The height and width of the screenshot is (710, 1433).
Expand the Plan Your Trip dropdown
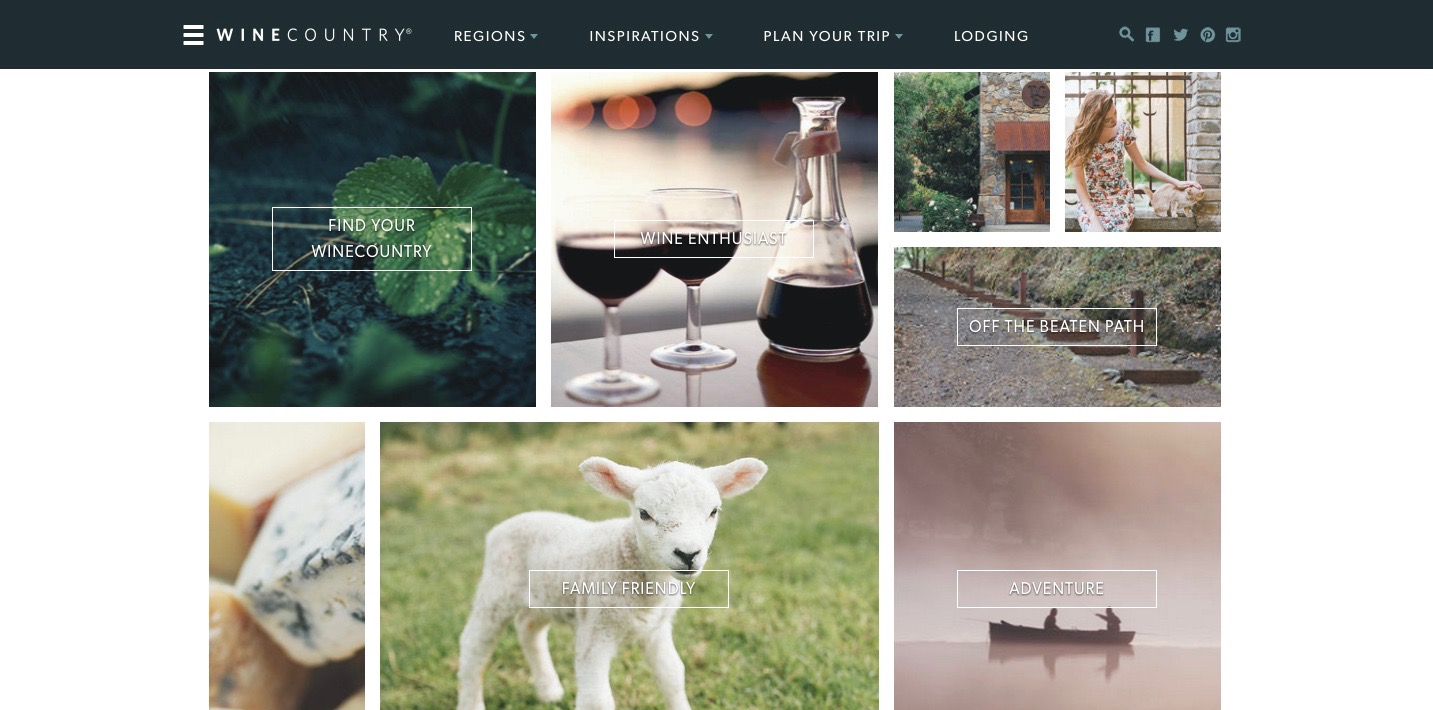click(x=833, y=36)
